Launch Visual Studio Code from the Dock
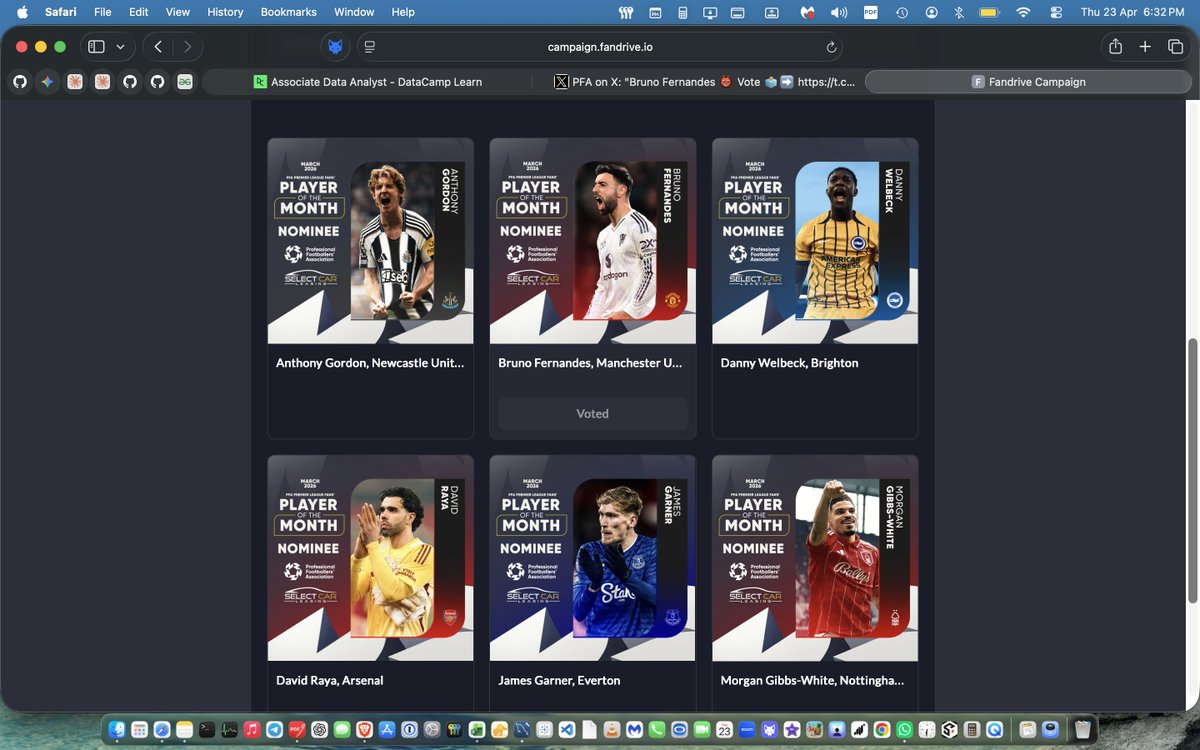Screen dimensions: 1200x750 click(567, 729)
